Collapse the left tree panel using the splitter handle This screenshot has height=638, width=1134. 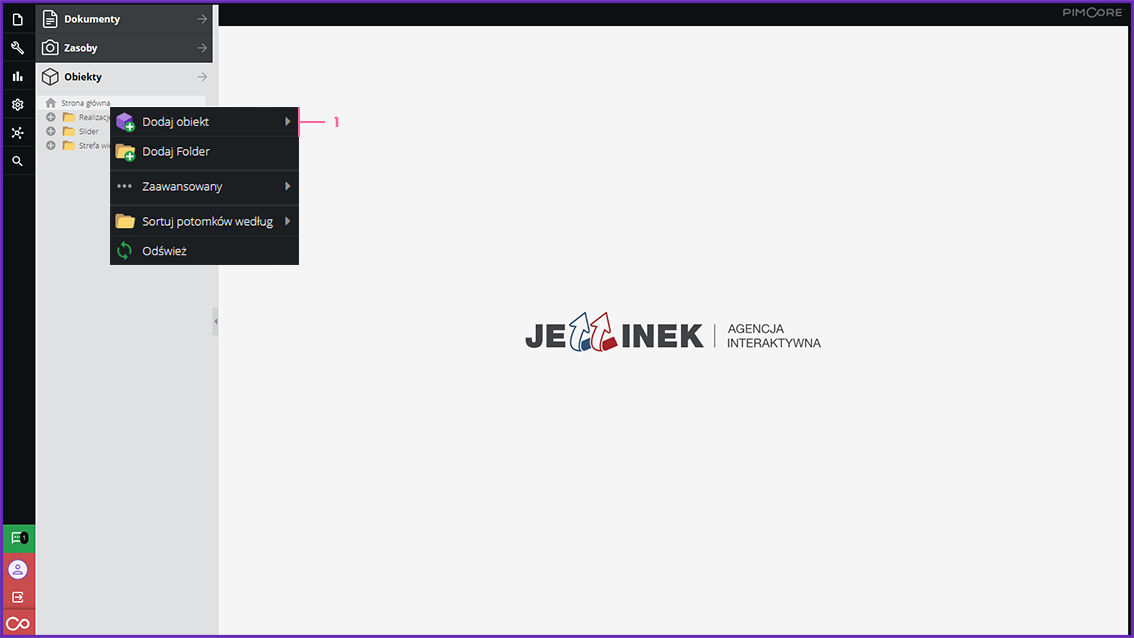(215, 321)
